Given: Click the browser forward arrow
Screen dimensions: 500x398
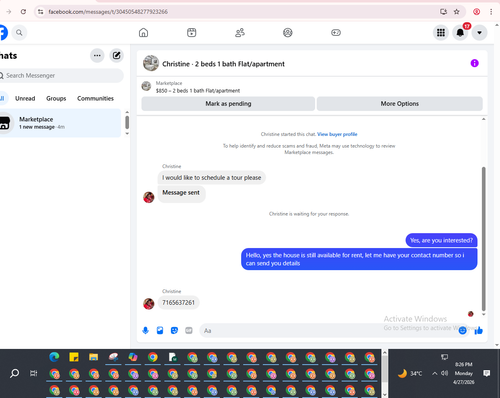Looking at the screenshot, I should click(8, 12).
